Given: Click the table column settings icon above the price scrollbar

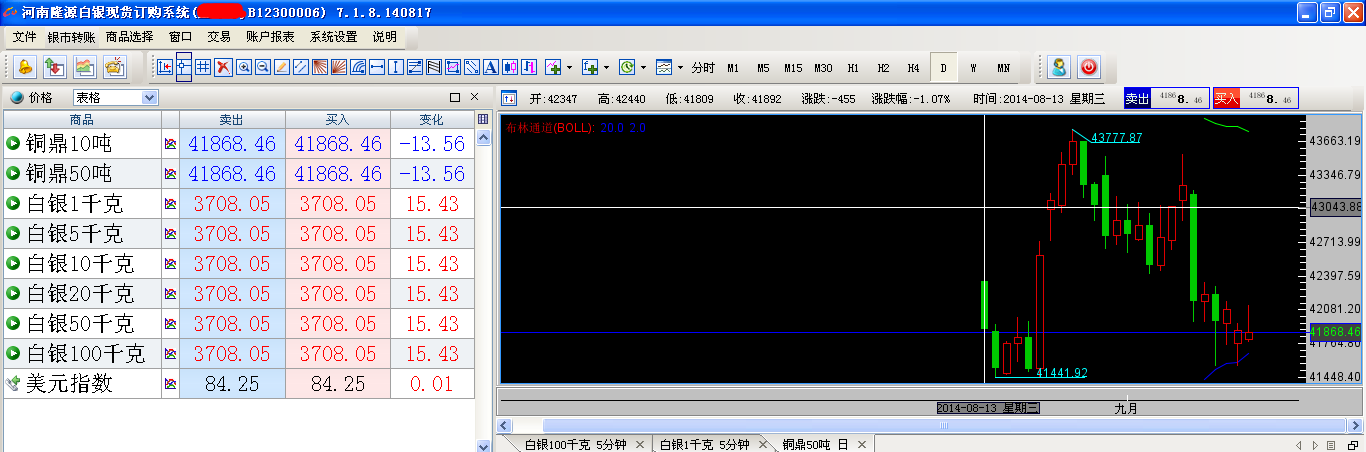Looking at the screenshot, I should click(484, 120).
